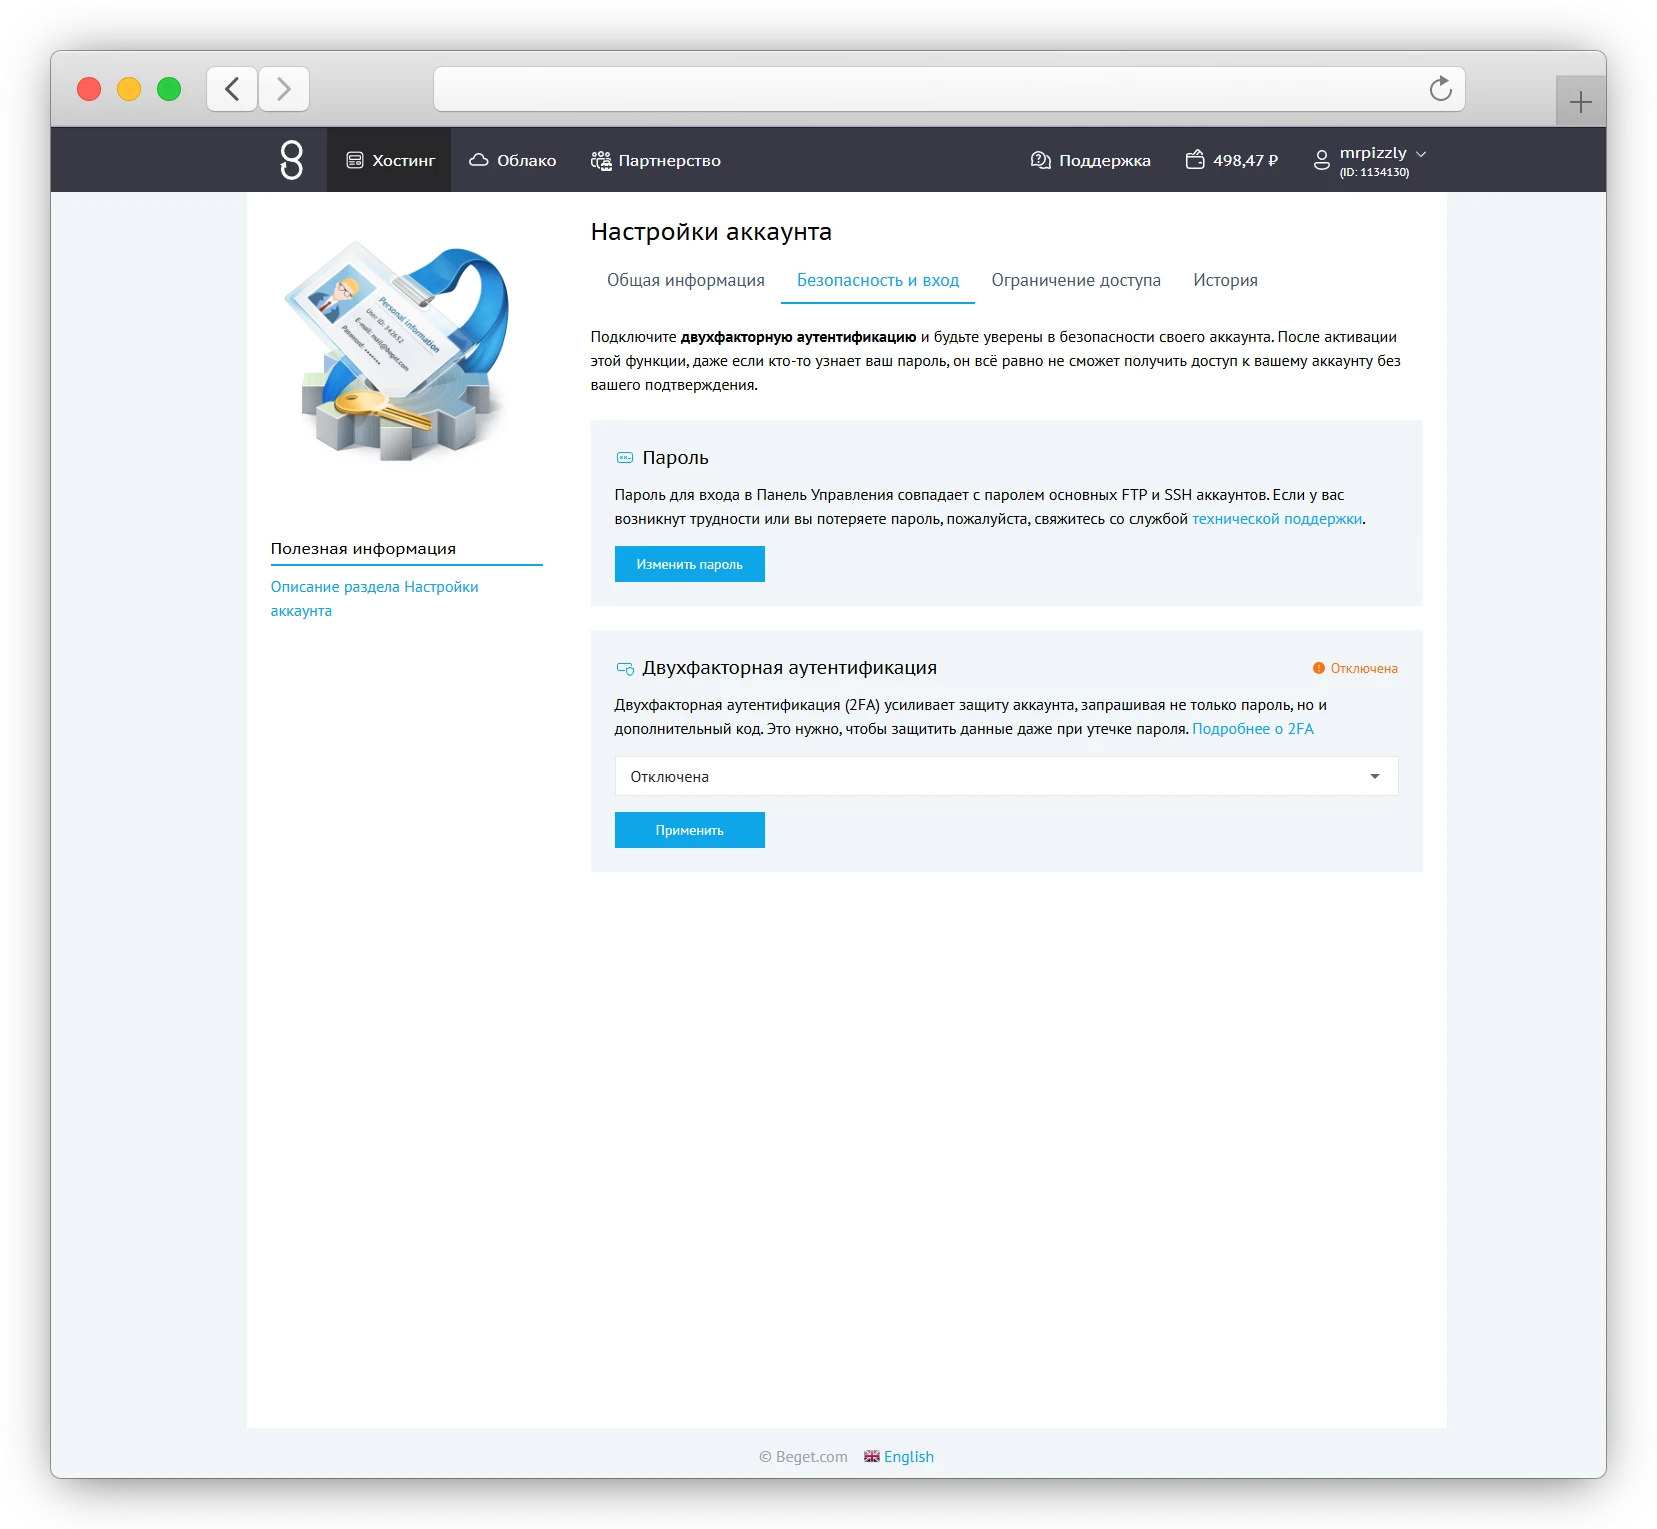Open the Хостинг section

pos(390,160)
